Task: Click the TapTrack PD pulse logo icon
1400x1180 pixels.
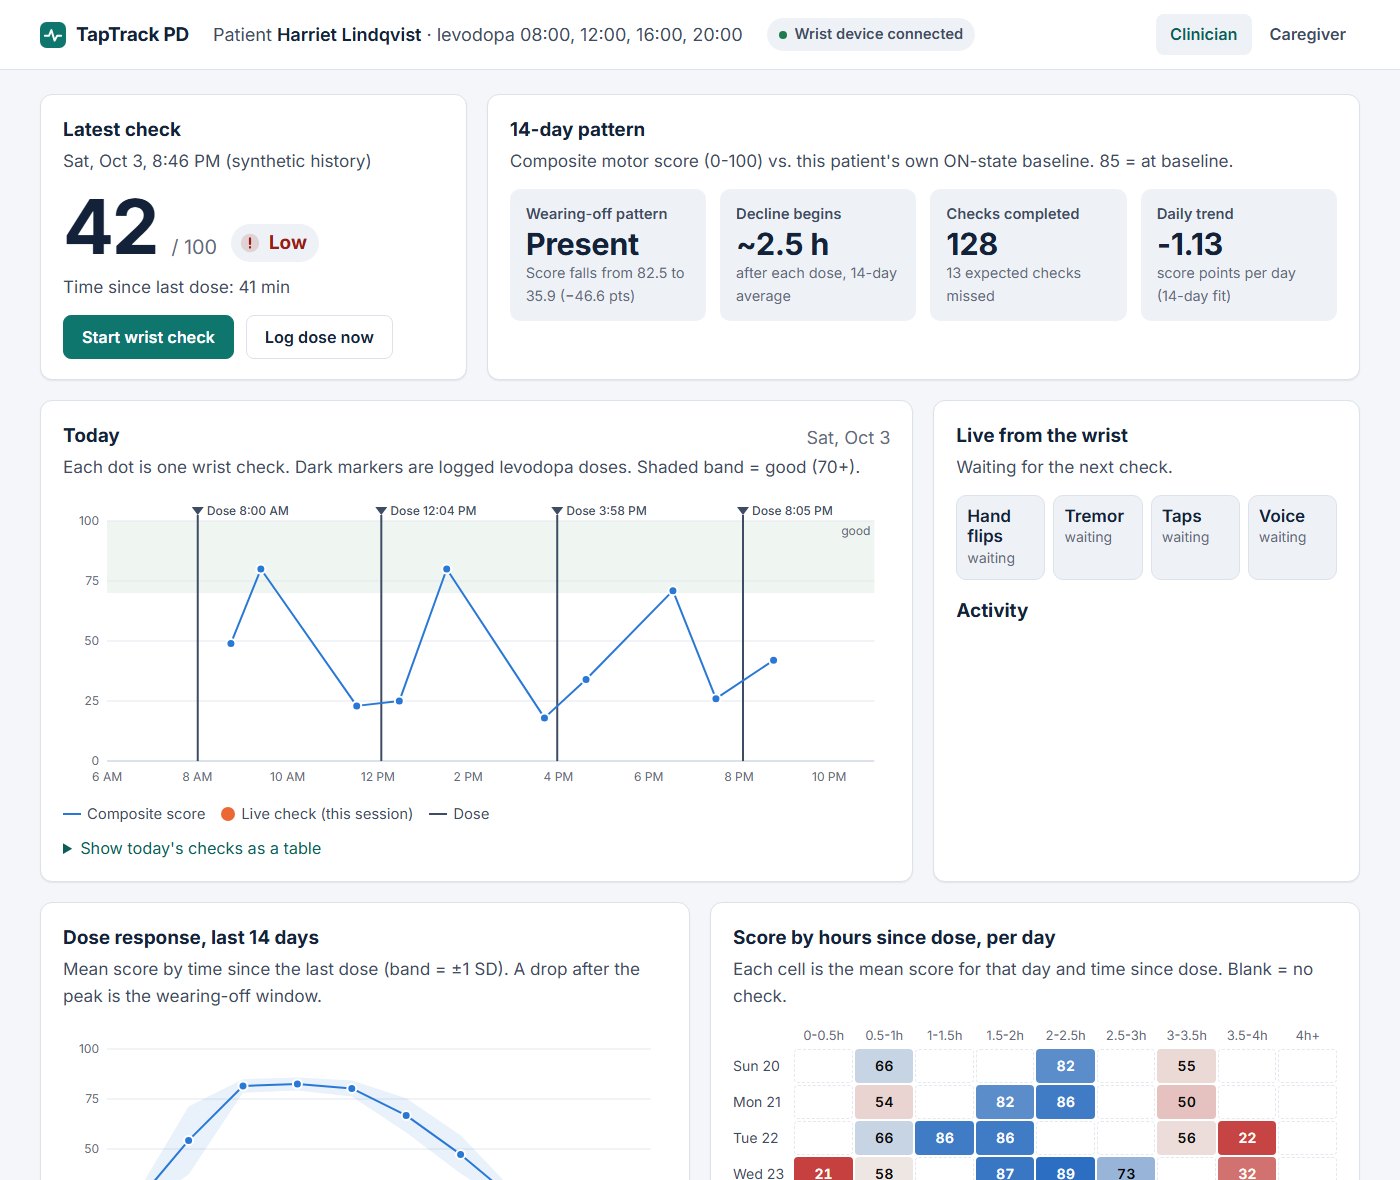Action: [53, 35]
